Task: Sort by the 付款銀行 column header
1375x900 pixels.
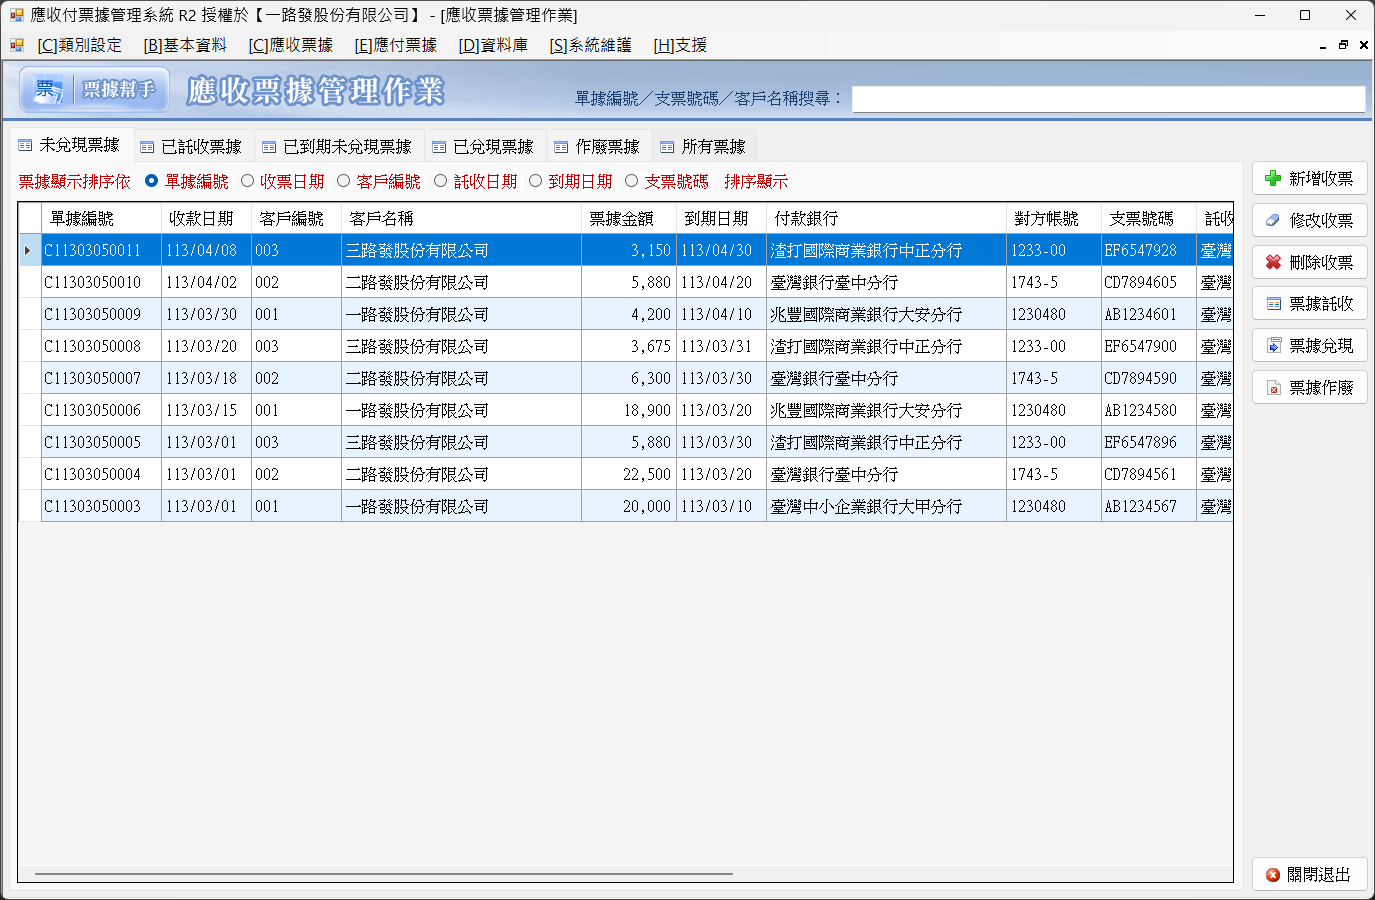Action: coord(886,218)
